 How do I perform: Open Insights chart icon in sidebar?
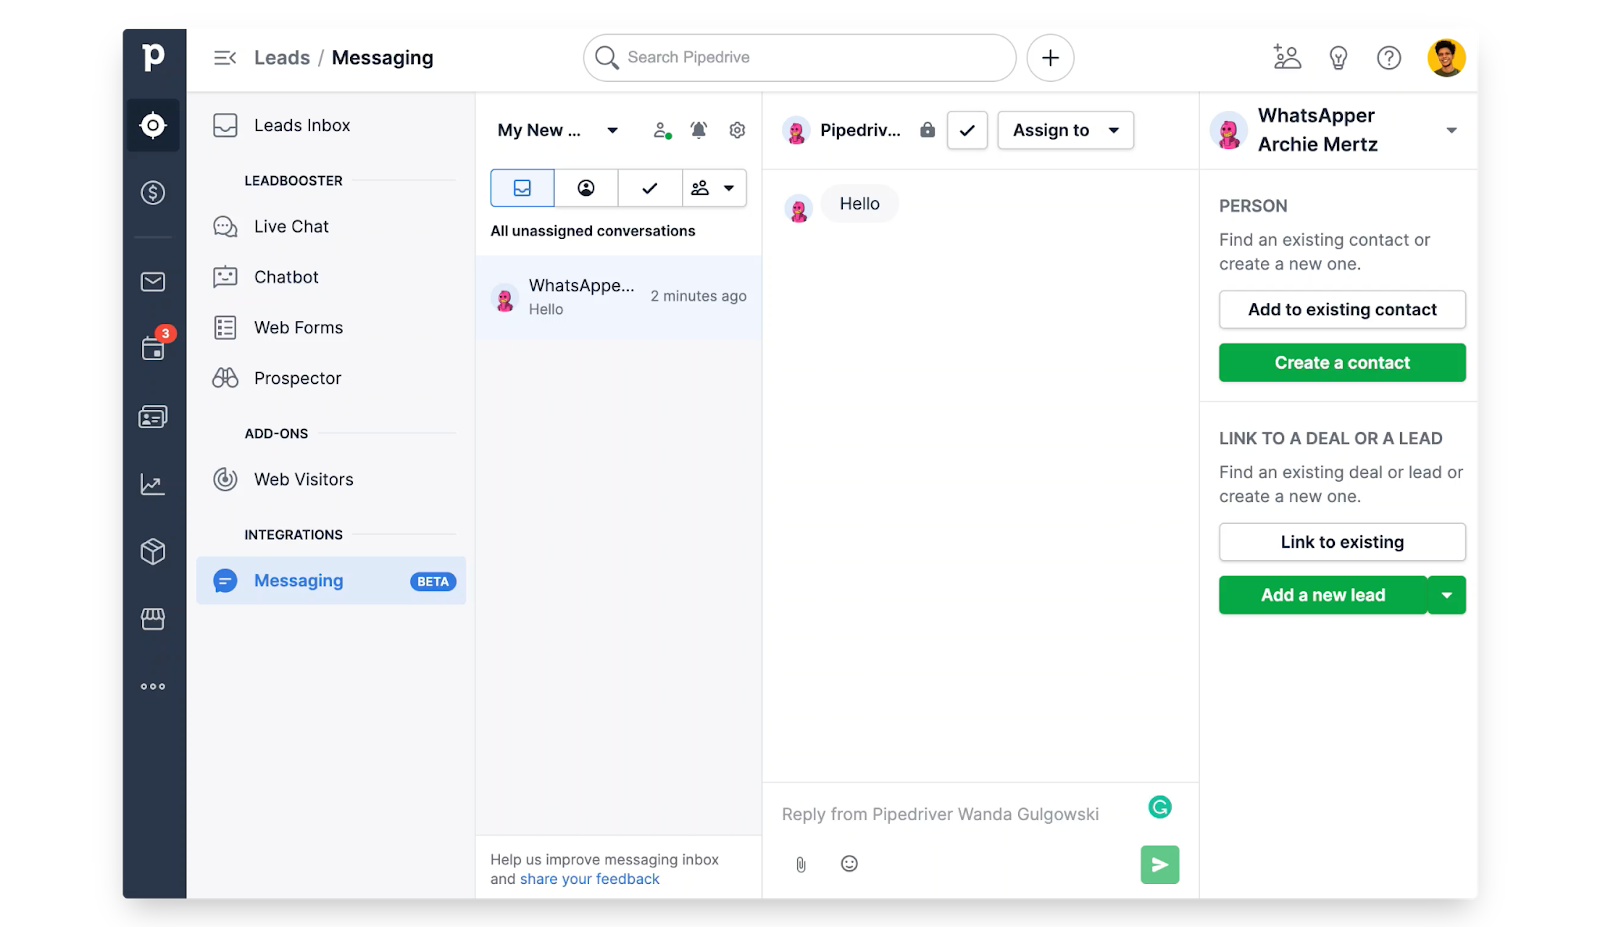153,485
